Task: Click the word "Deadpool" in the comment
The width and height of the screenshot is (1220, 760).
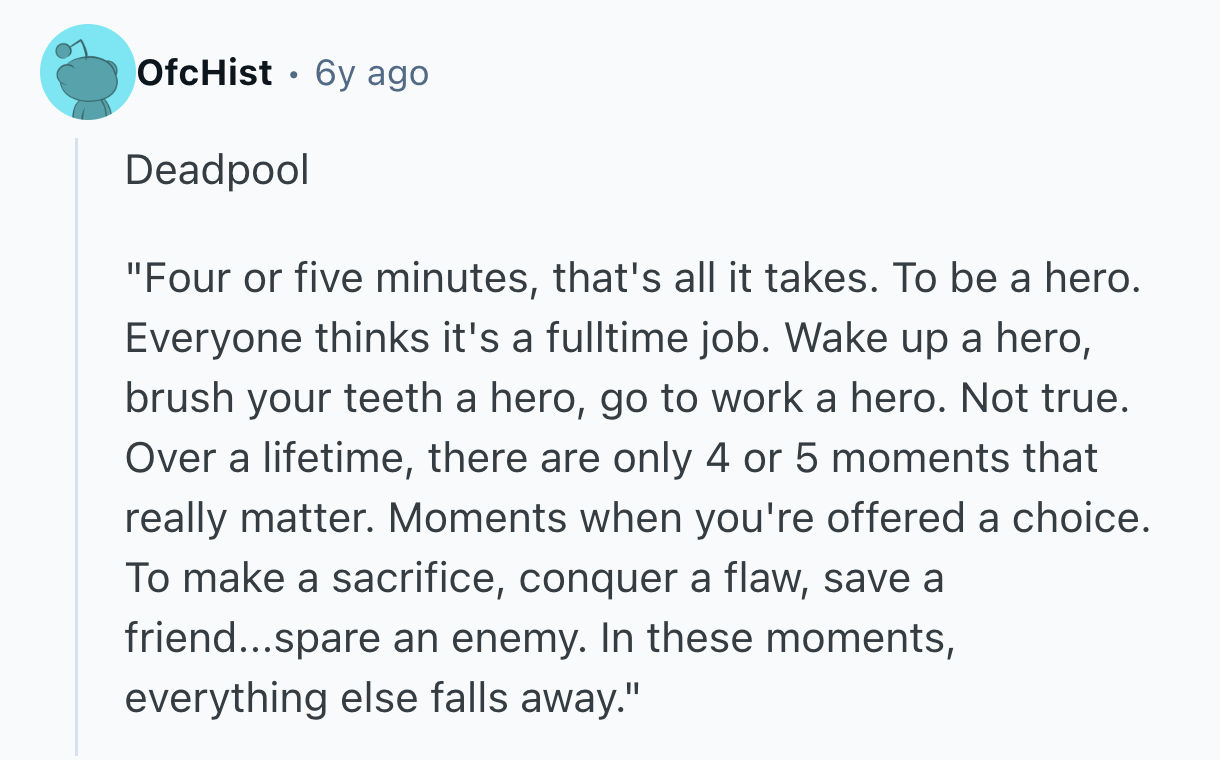Action: [x=217, y=171]
